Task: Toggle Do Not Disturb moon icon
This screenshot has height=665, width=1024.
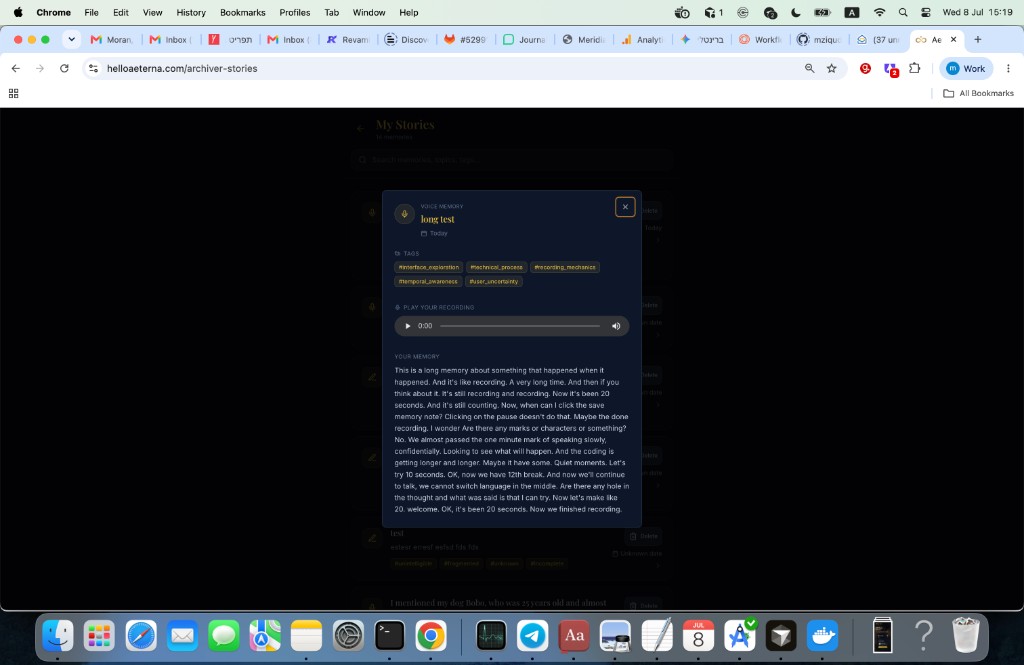Action: click(x=795, y=12)
